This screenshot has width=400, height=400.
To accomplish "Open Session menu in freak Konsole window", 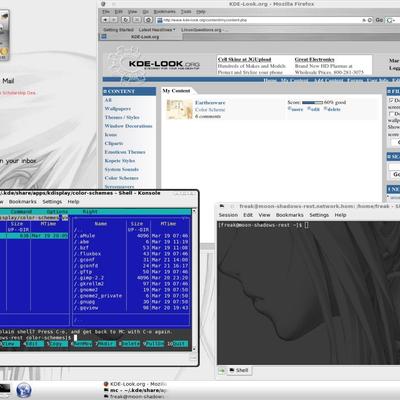I will [228, 215].
